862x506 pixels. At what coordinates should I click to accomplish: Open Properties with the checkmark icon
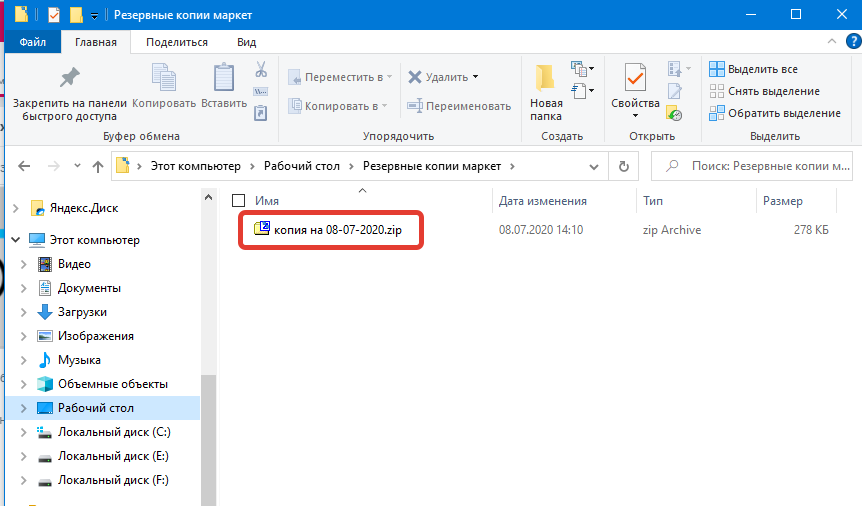[635, 80]
